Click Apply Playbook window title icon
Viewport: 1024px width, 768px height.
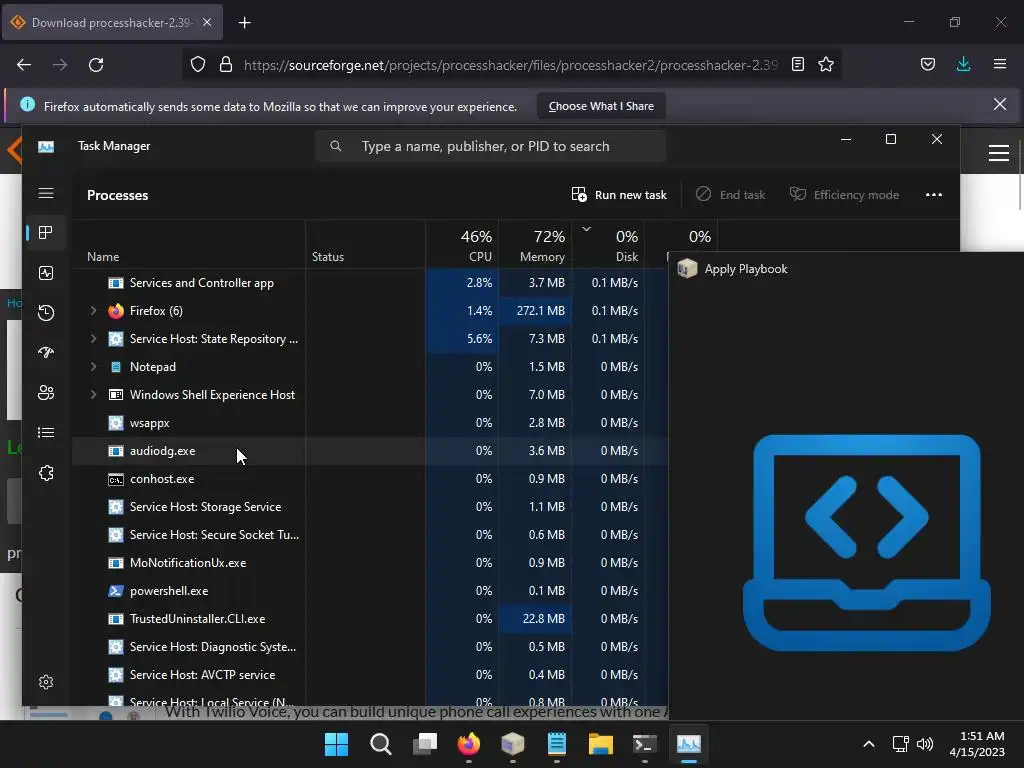click(x=687, y=268)
